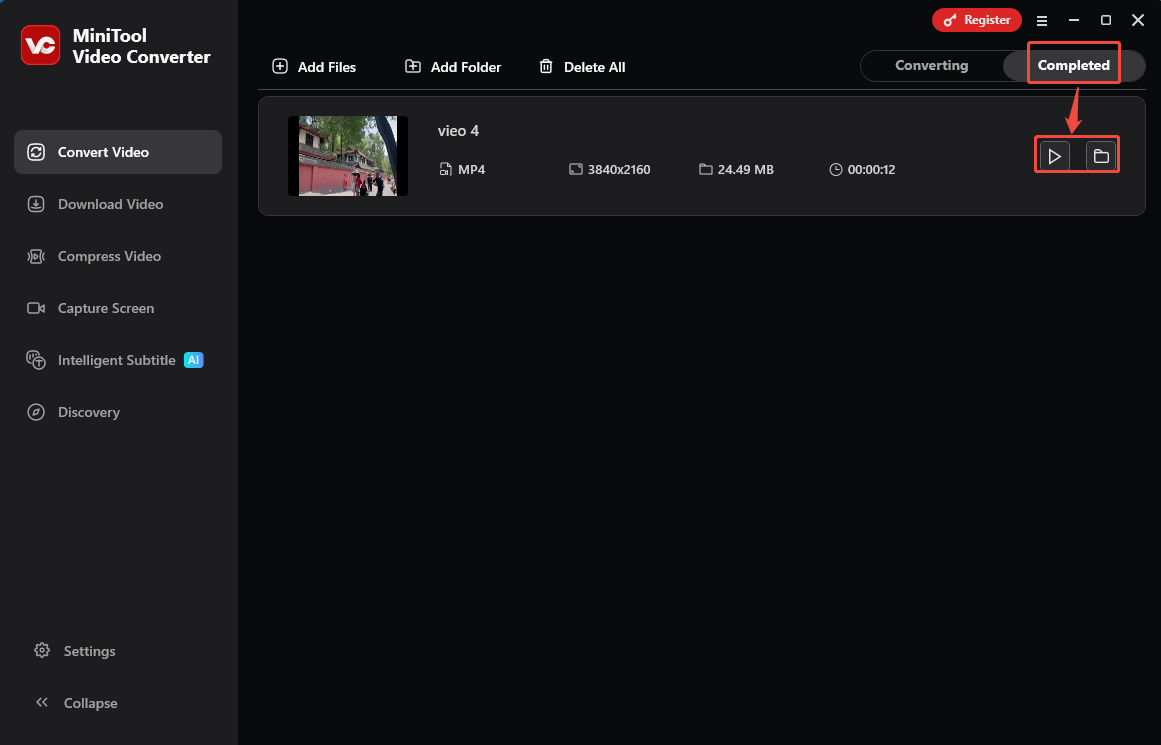Click the hamburger menu icon
Image resolution: width=1161 pixels, height=745 pixels.
pyautogui.click(x=1042, y=20)
